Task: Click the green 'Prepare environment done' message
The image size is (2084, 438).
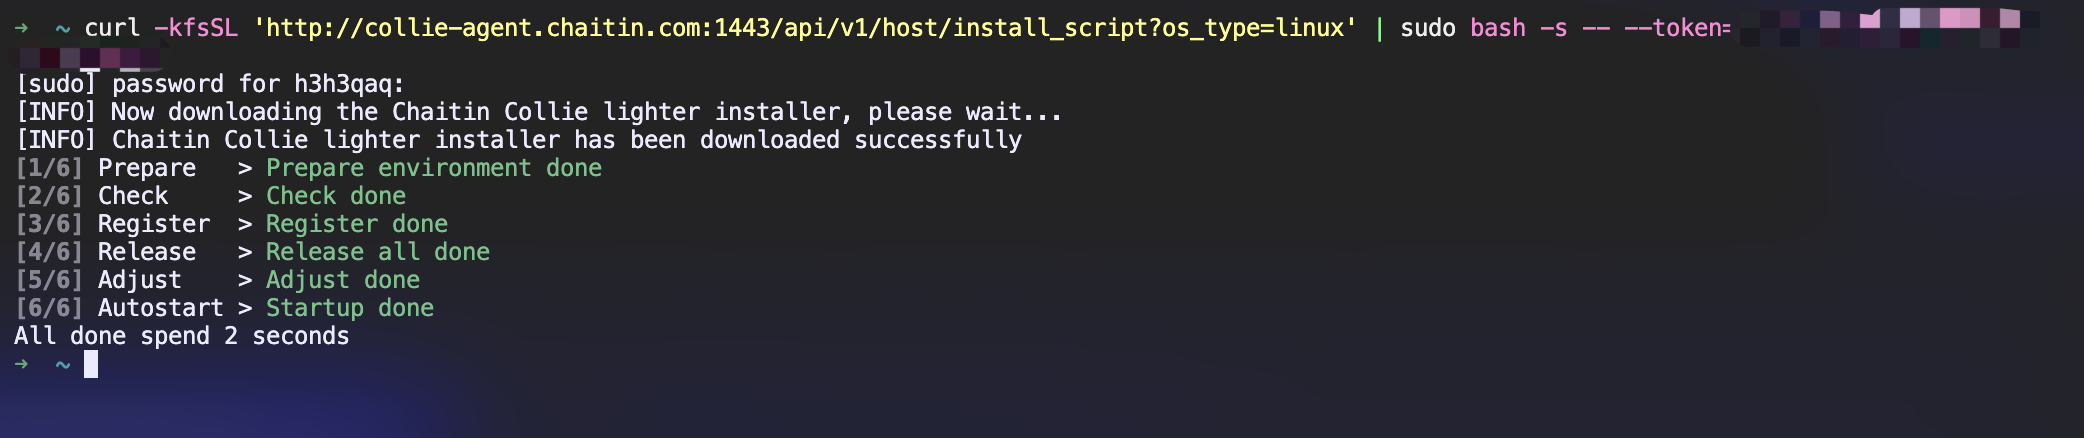Action: [434, 168]
